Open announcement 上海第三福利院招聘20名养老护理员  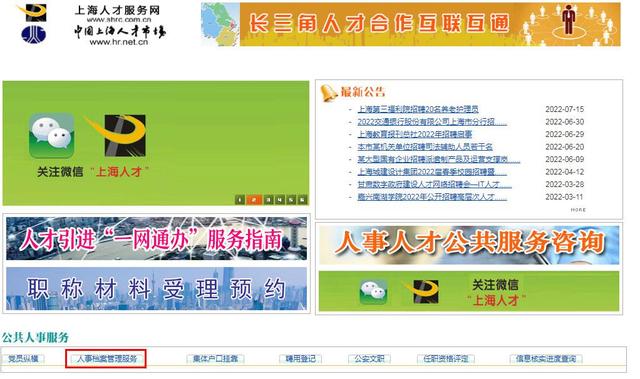[418, 109]
